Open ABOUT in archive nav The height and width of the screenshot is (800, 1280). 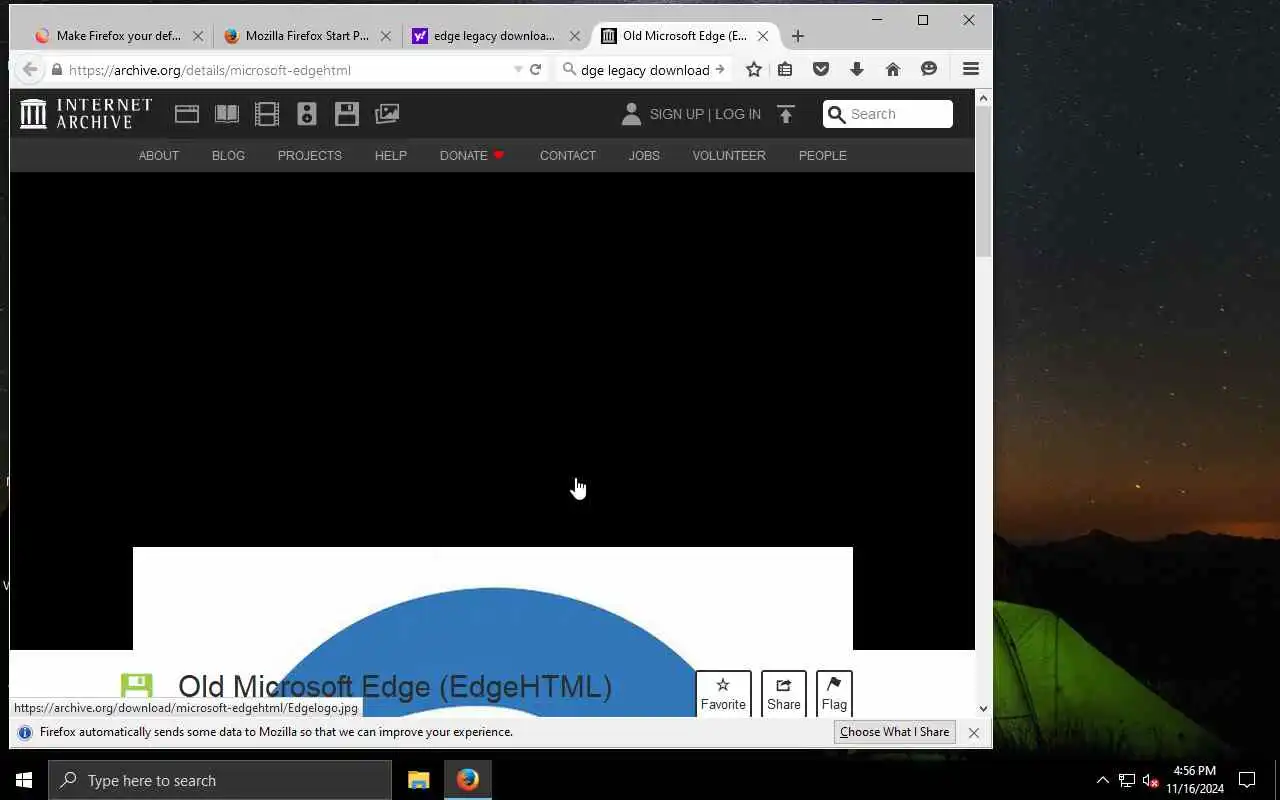(159, 156)
